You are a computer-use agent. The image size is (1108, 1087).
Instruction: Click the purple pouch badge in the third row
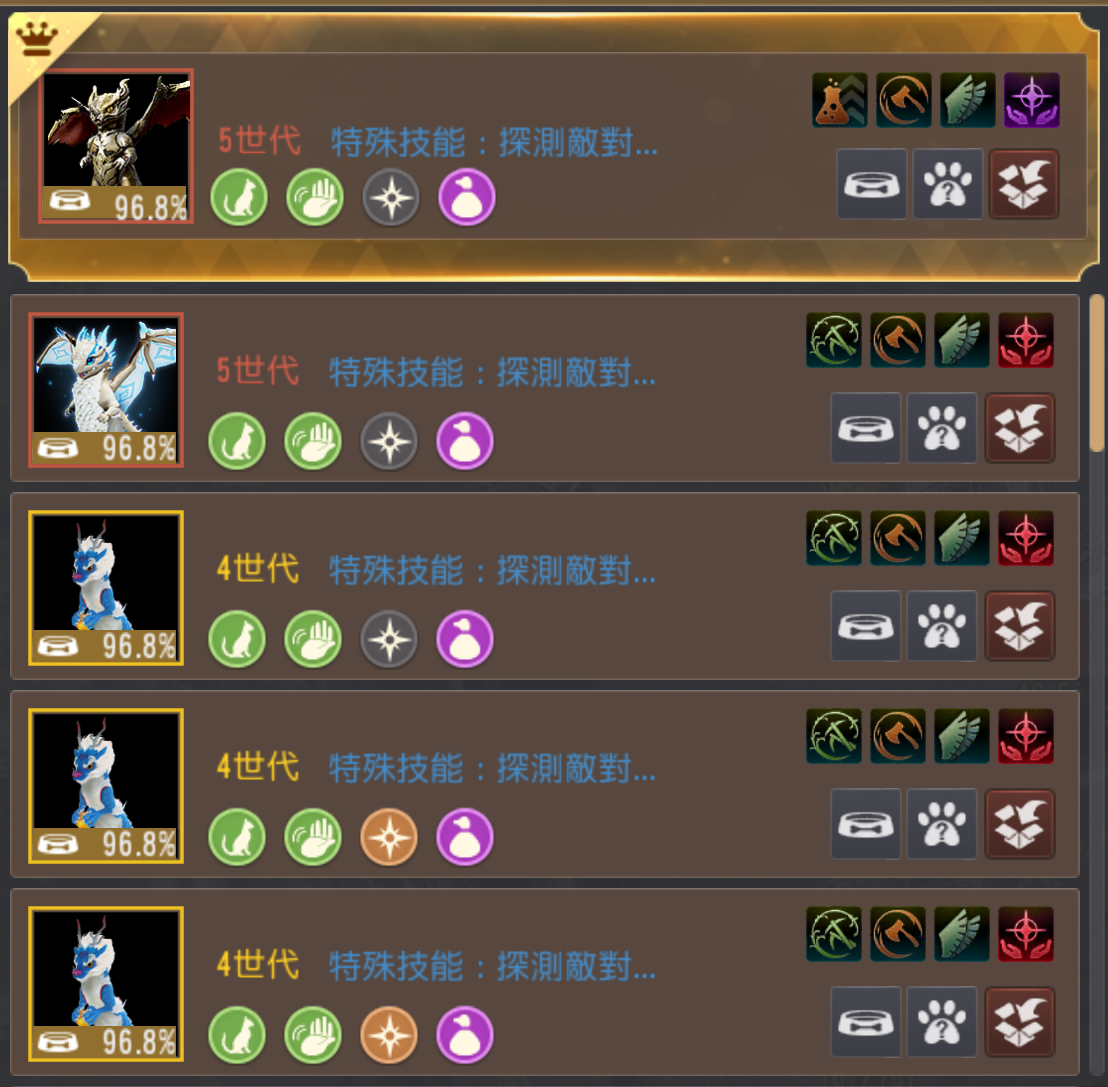point(465,639)
